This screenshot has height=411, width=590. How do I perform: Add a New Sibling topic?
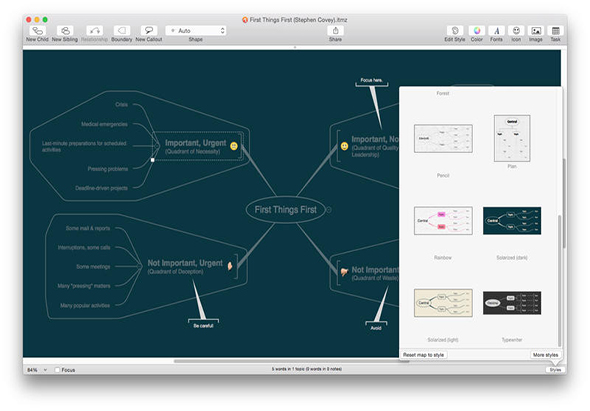pyautogui.click(x=65, y=31)
